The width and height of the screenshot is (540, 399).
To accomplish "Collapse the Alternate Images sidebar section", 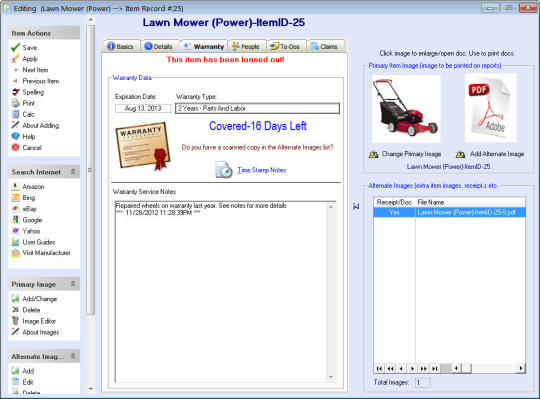I will tap(73, 356).
